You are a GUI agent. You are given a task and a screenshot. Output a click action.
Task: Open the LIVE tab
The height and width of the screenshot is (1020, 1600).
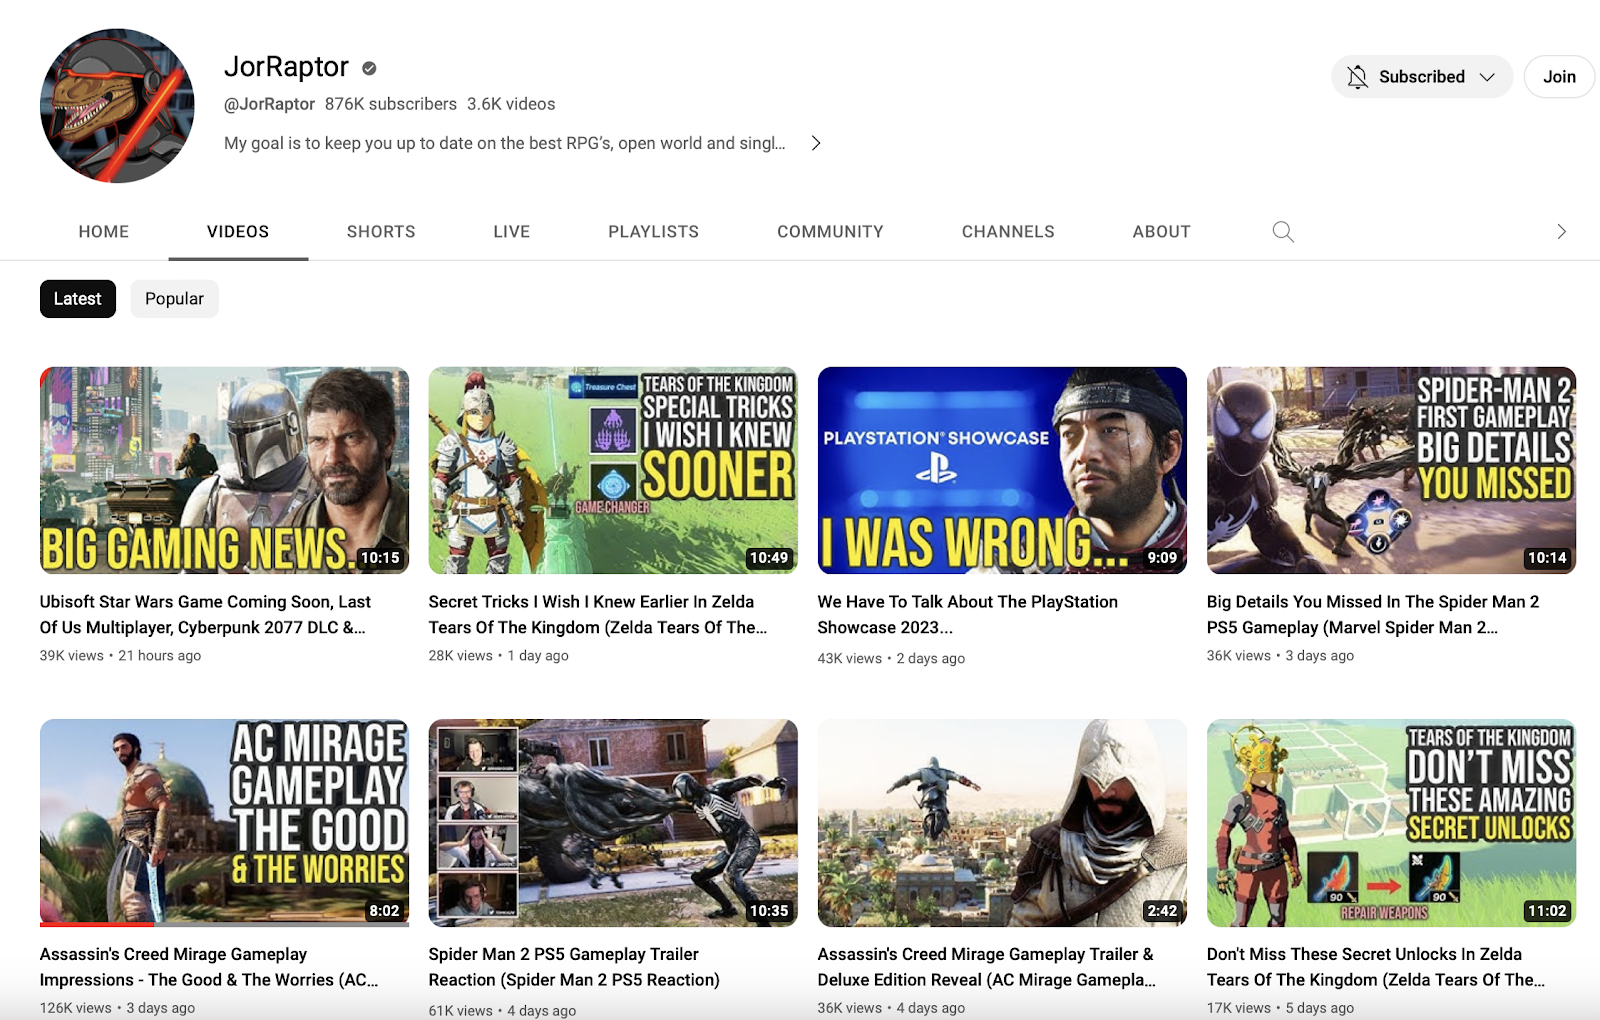coord(512,232)
